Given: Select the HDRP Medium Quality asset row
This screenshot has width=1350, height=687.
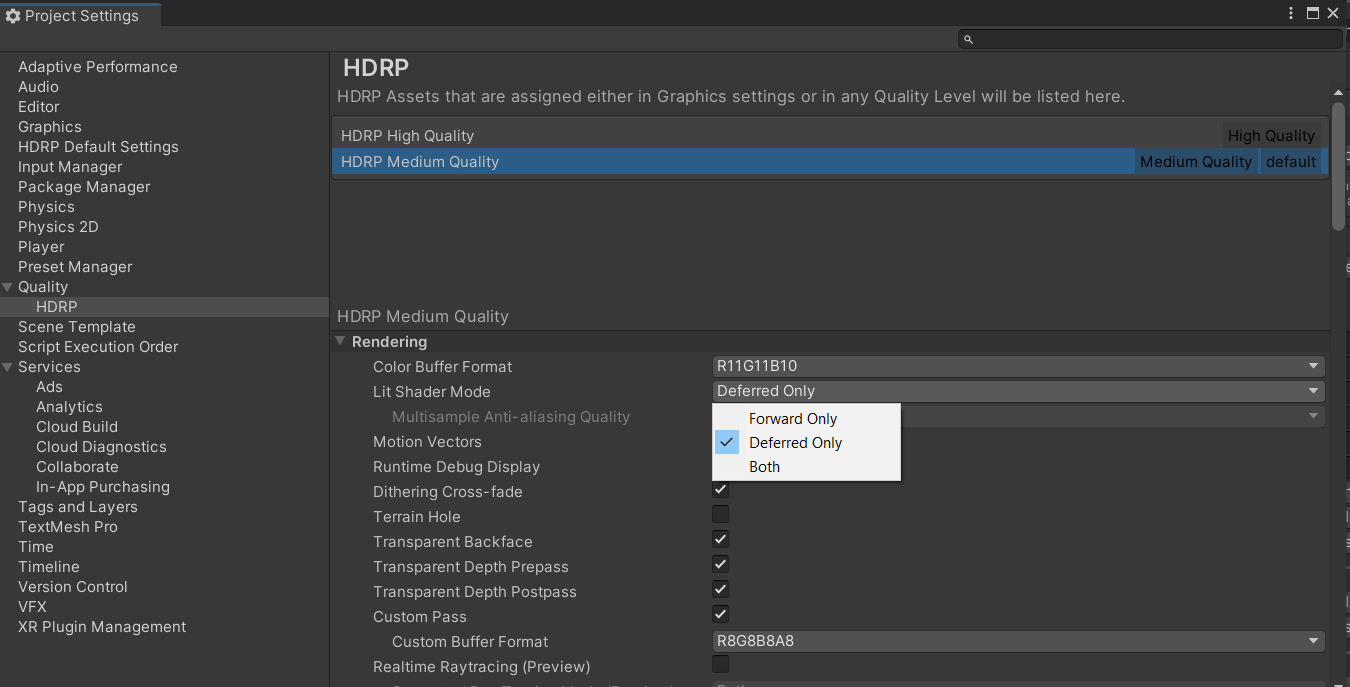Looking at the screenshot, I should [830, 161].
